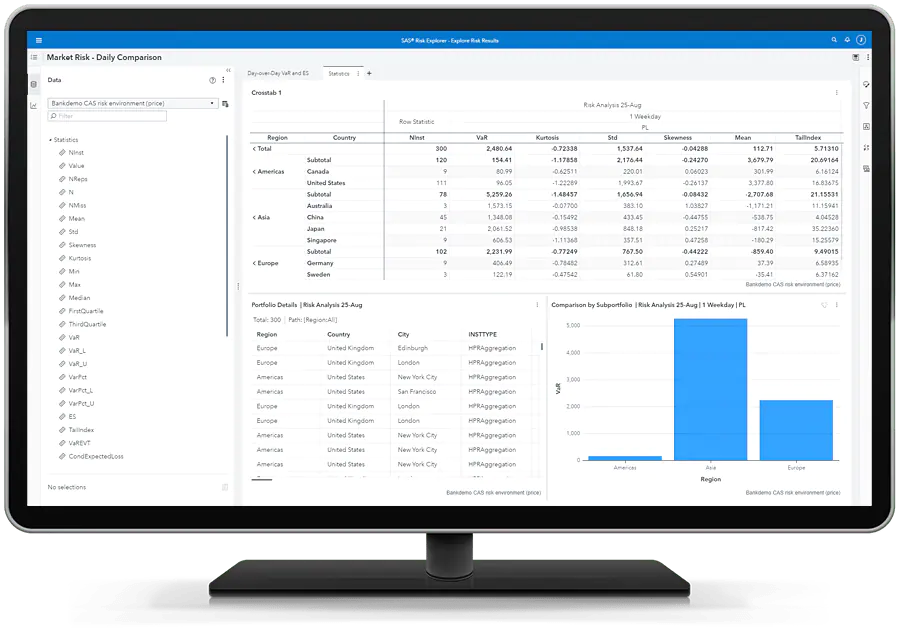Click the maximize icon on the Comparison by Subportfolio panel

coord(825,305)
